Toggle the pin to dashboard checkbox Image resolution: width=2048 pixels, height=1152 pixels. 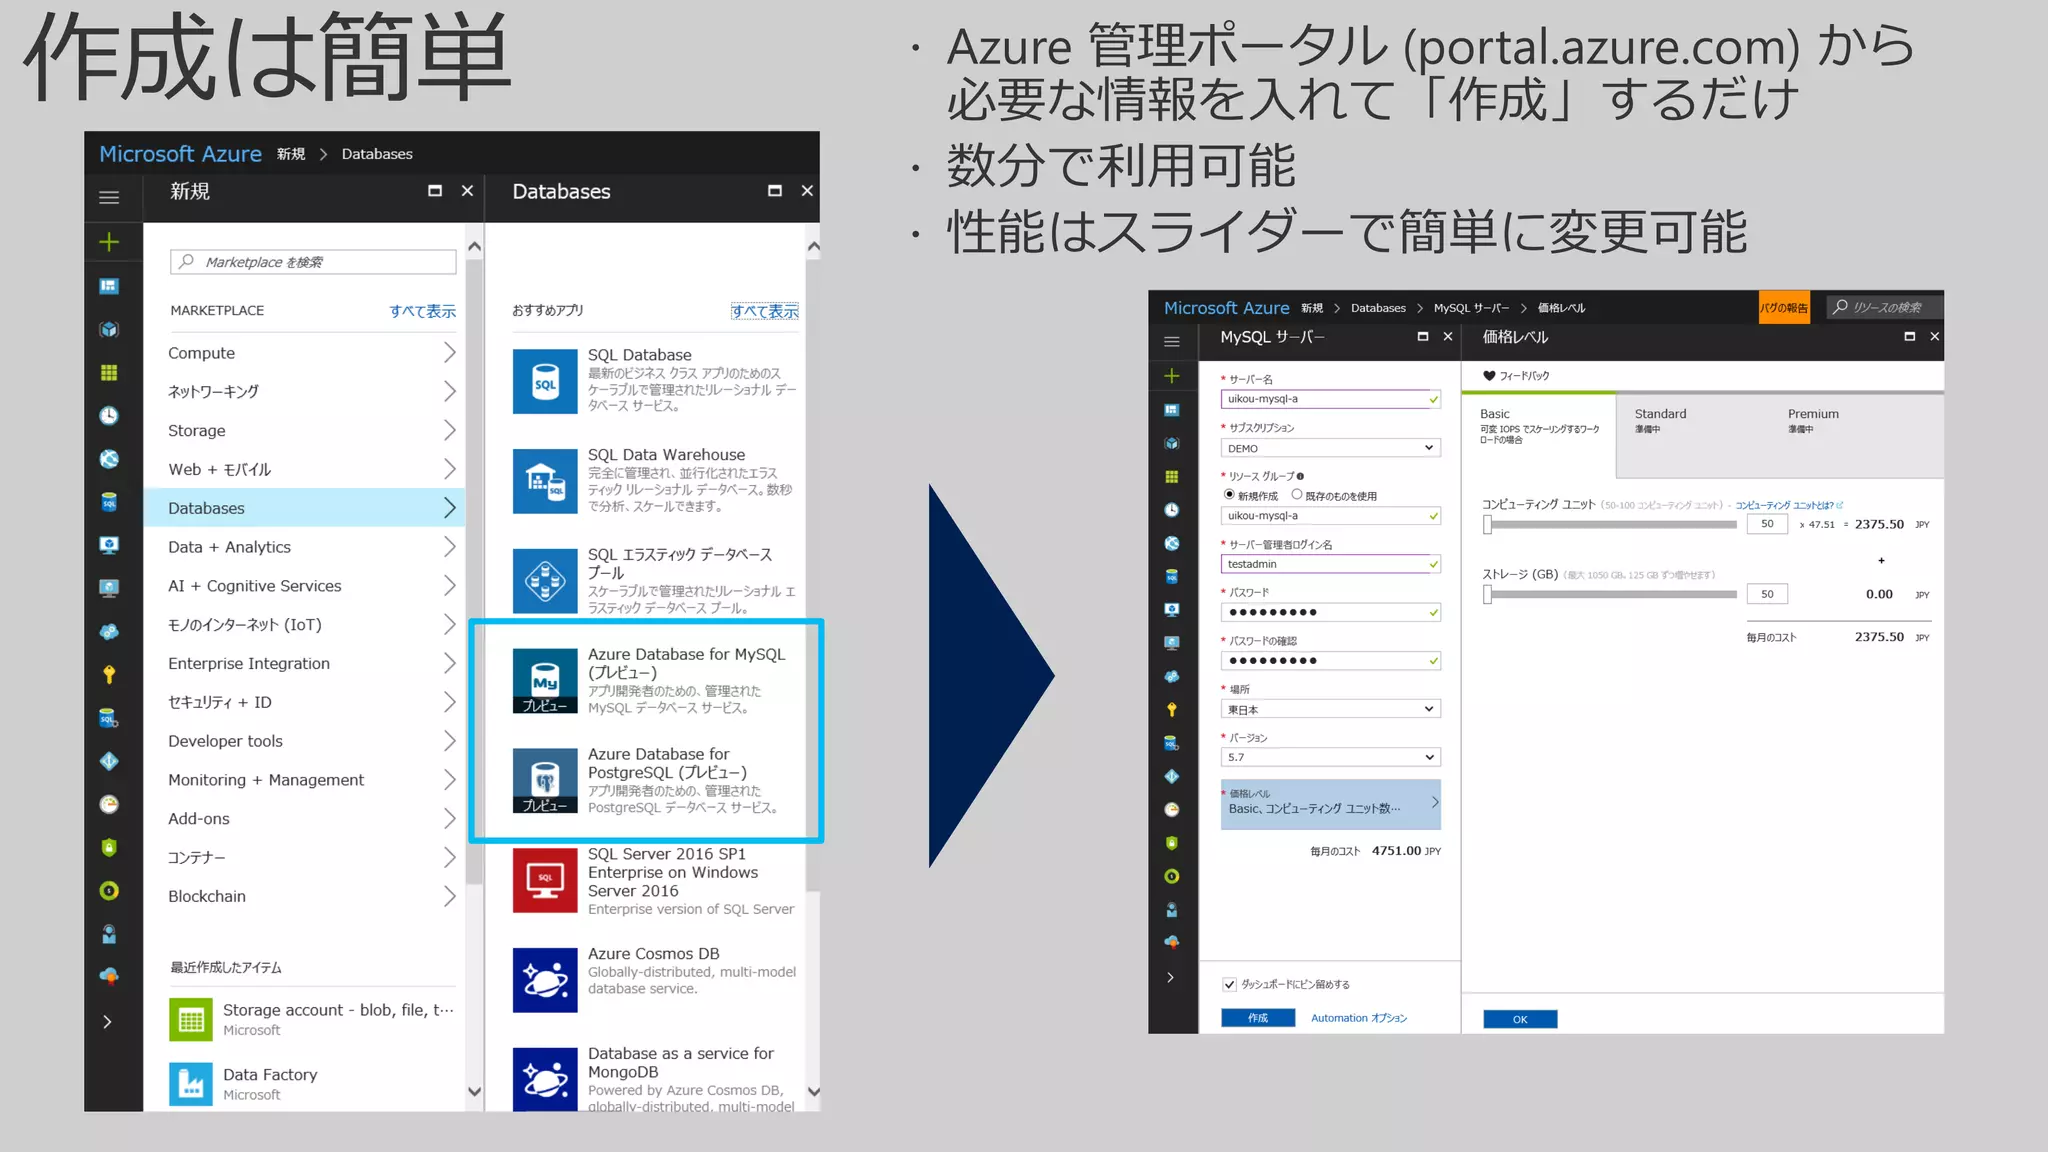click(1230, 985)
